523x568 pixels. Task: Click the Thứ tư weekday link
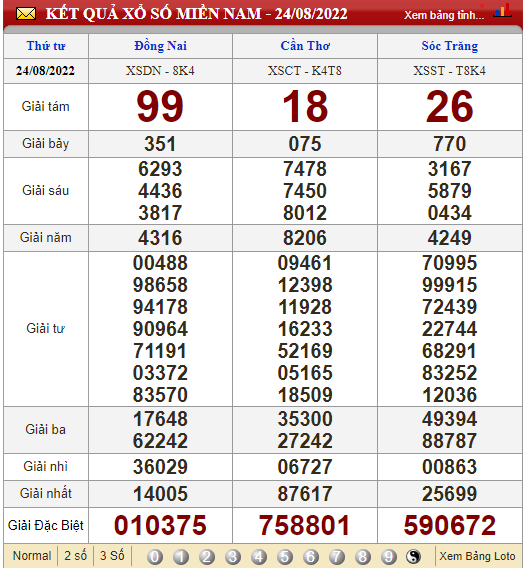[x=46, y=46]
